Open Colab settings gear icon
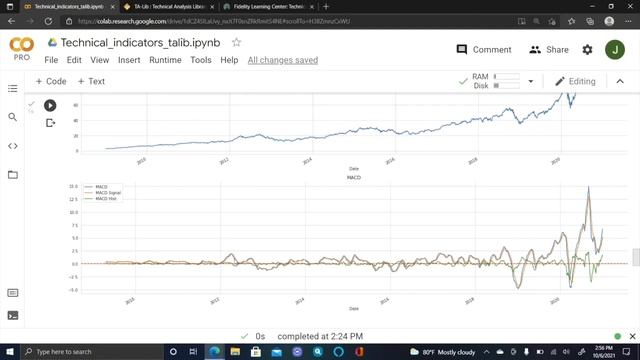The image size is (640, 360). pos(587,50)
